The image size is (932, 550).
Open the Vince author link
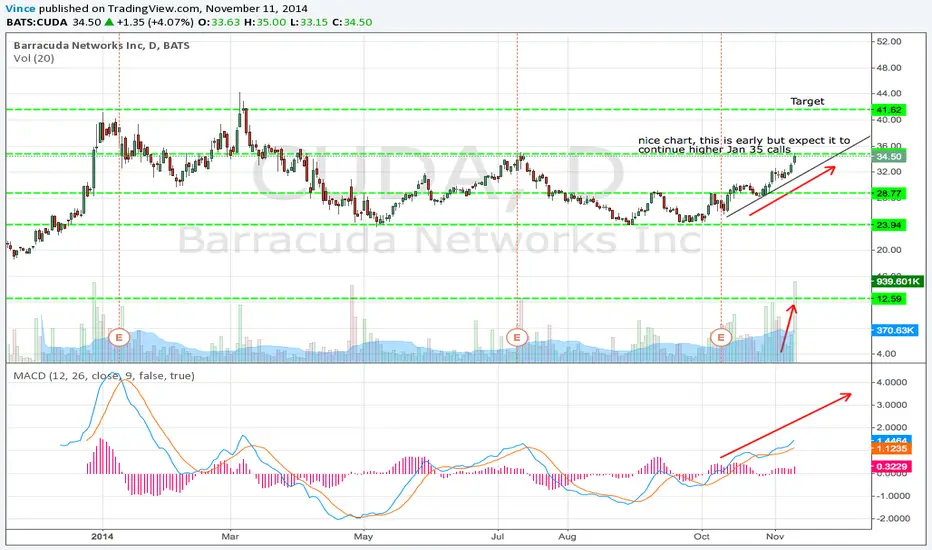click(x=20, y=9)
